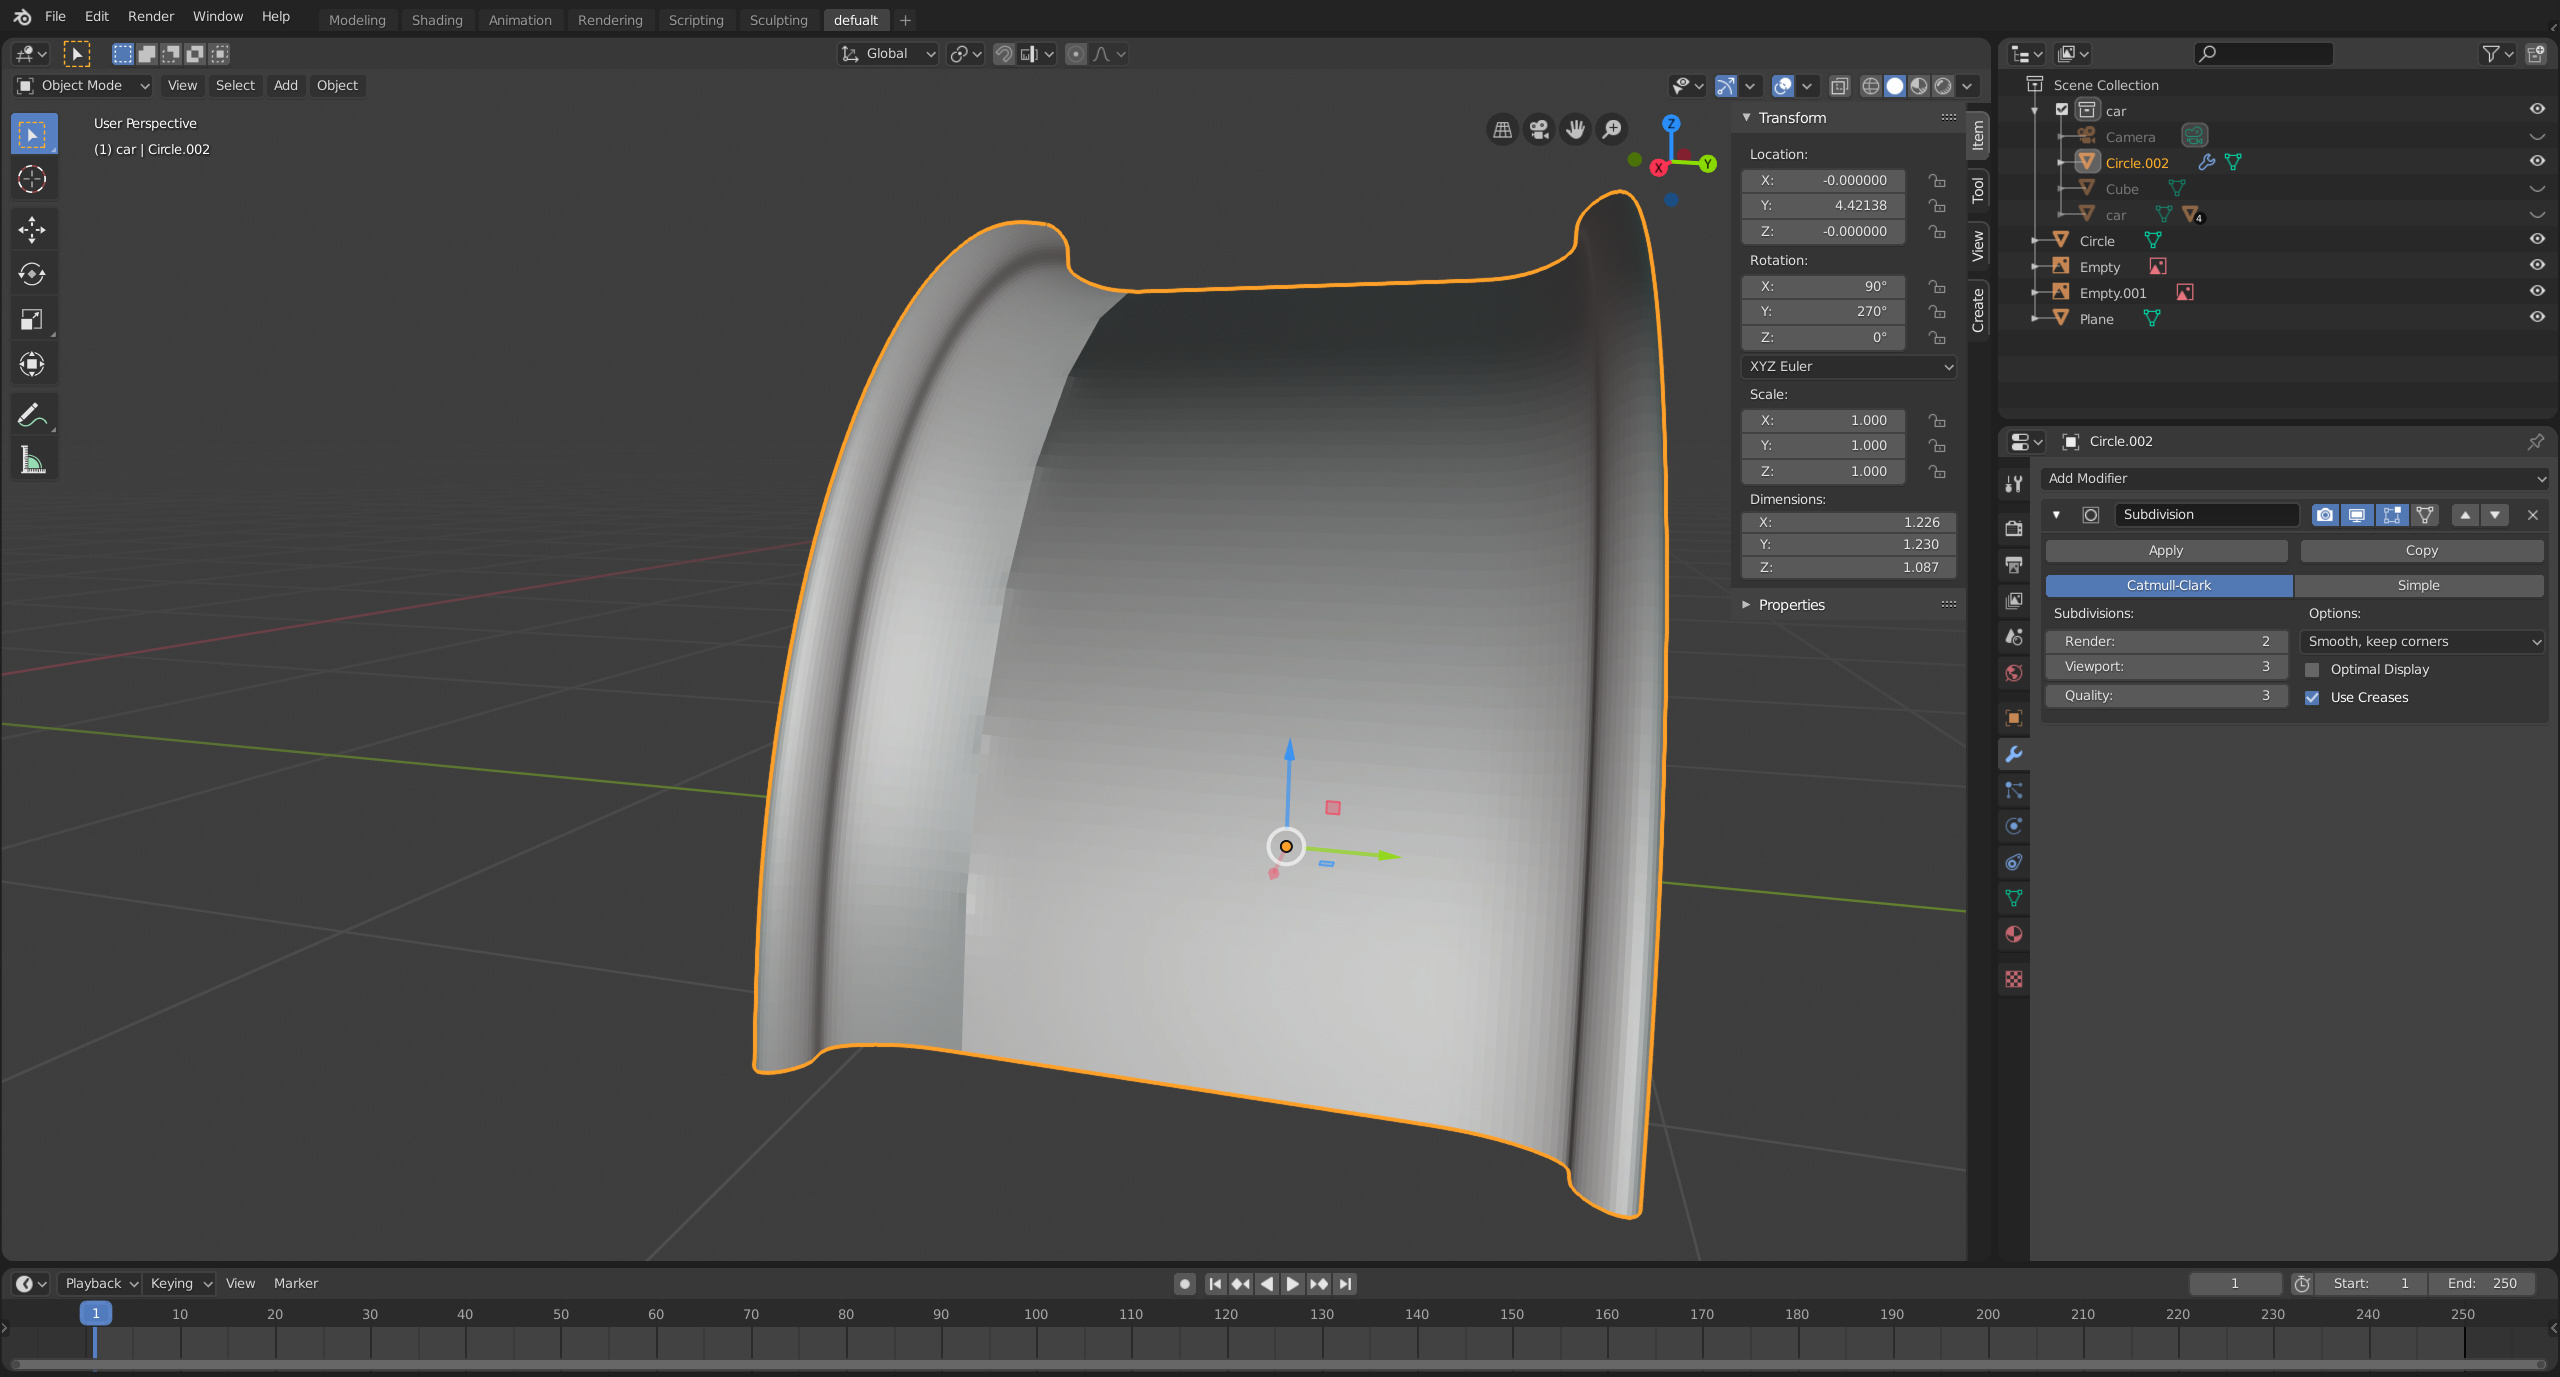Image resolution: width=2560 pixels, height=1377 pixels.
Task: Switch to orthographic grid view icon
Action: tap(1502, 129)
